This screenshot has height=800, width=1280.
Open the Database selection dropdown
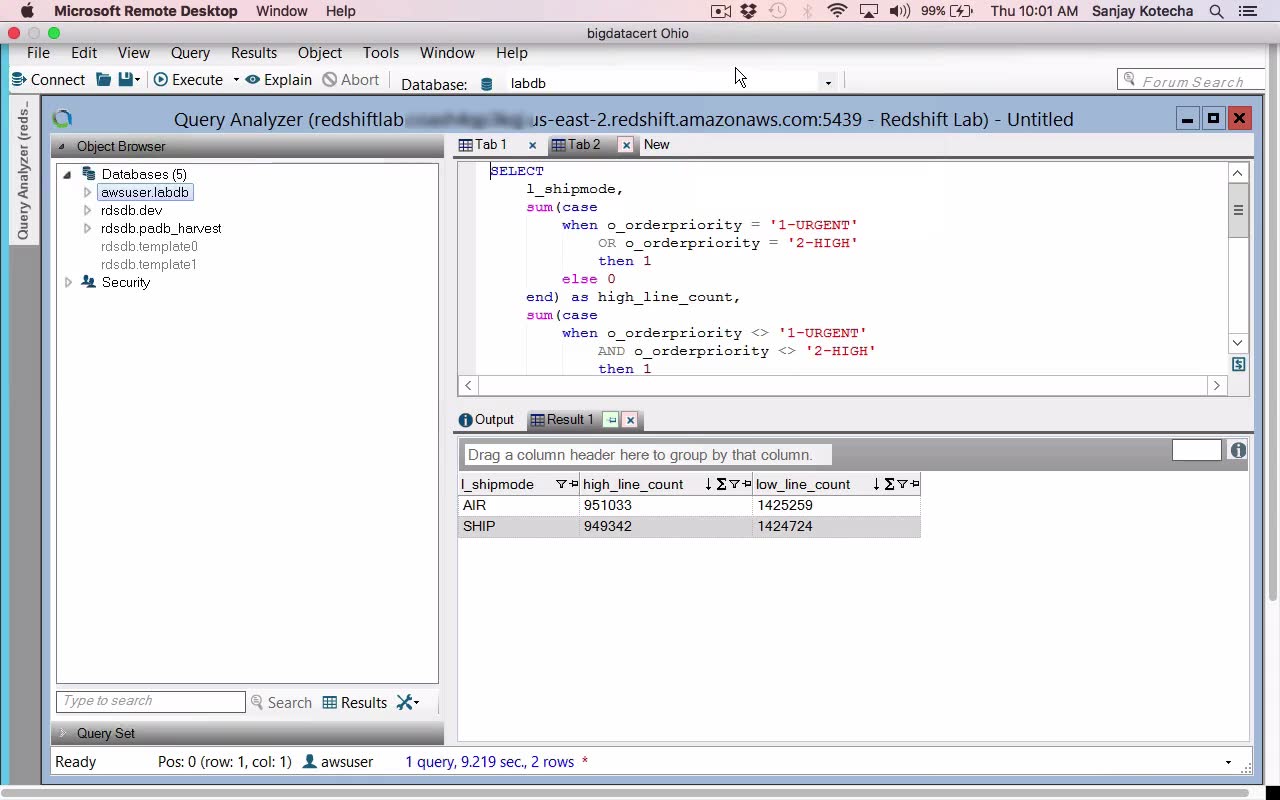point(828,83)
